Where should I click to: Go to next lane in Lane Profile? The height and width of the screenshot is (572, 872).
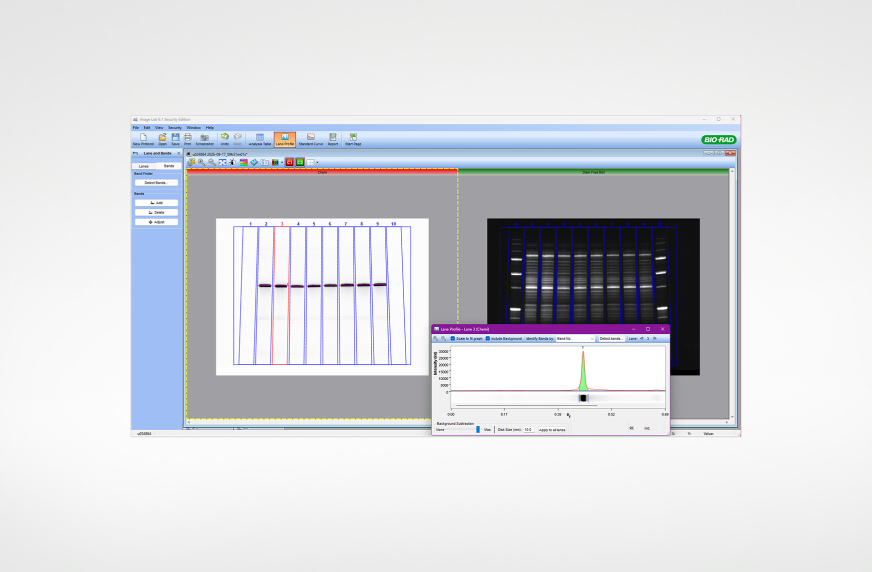click(655, 339)
